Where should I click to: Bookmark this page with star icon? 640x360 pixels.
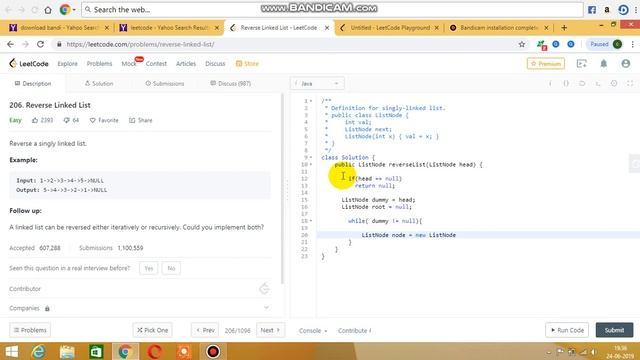click(522, 44)
